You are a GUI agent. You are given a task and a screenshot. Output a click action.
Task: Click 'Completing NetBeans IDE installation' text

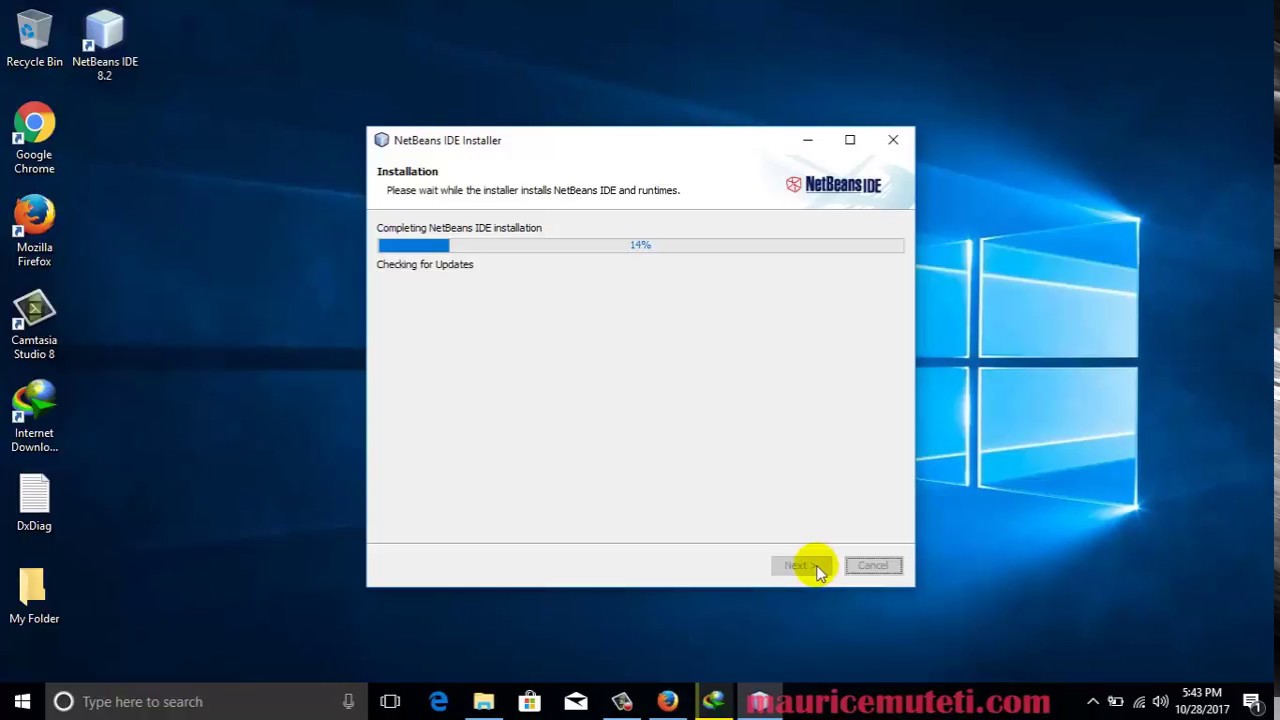(x=459, y=228)
